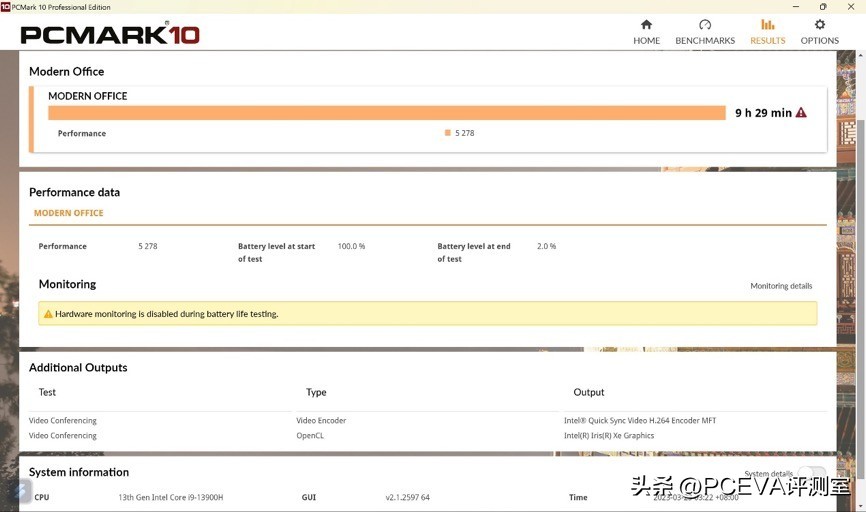Click the 9 h 29 min result
This screenshot has height=512, width=866.
763,113
